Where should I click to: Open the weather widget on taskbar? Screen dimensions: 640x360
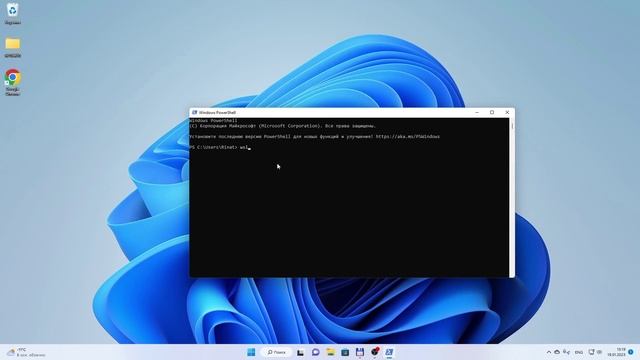point(25,352)
